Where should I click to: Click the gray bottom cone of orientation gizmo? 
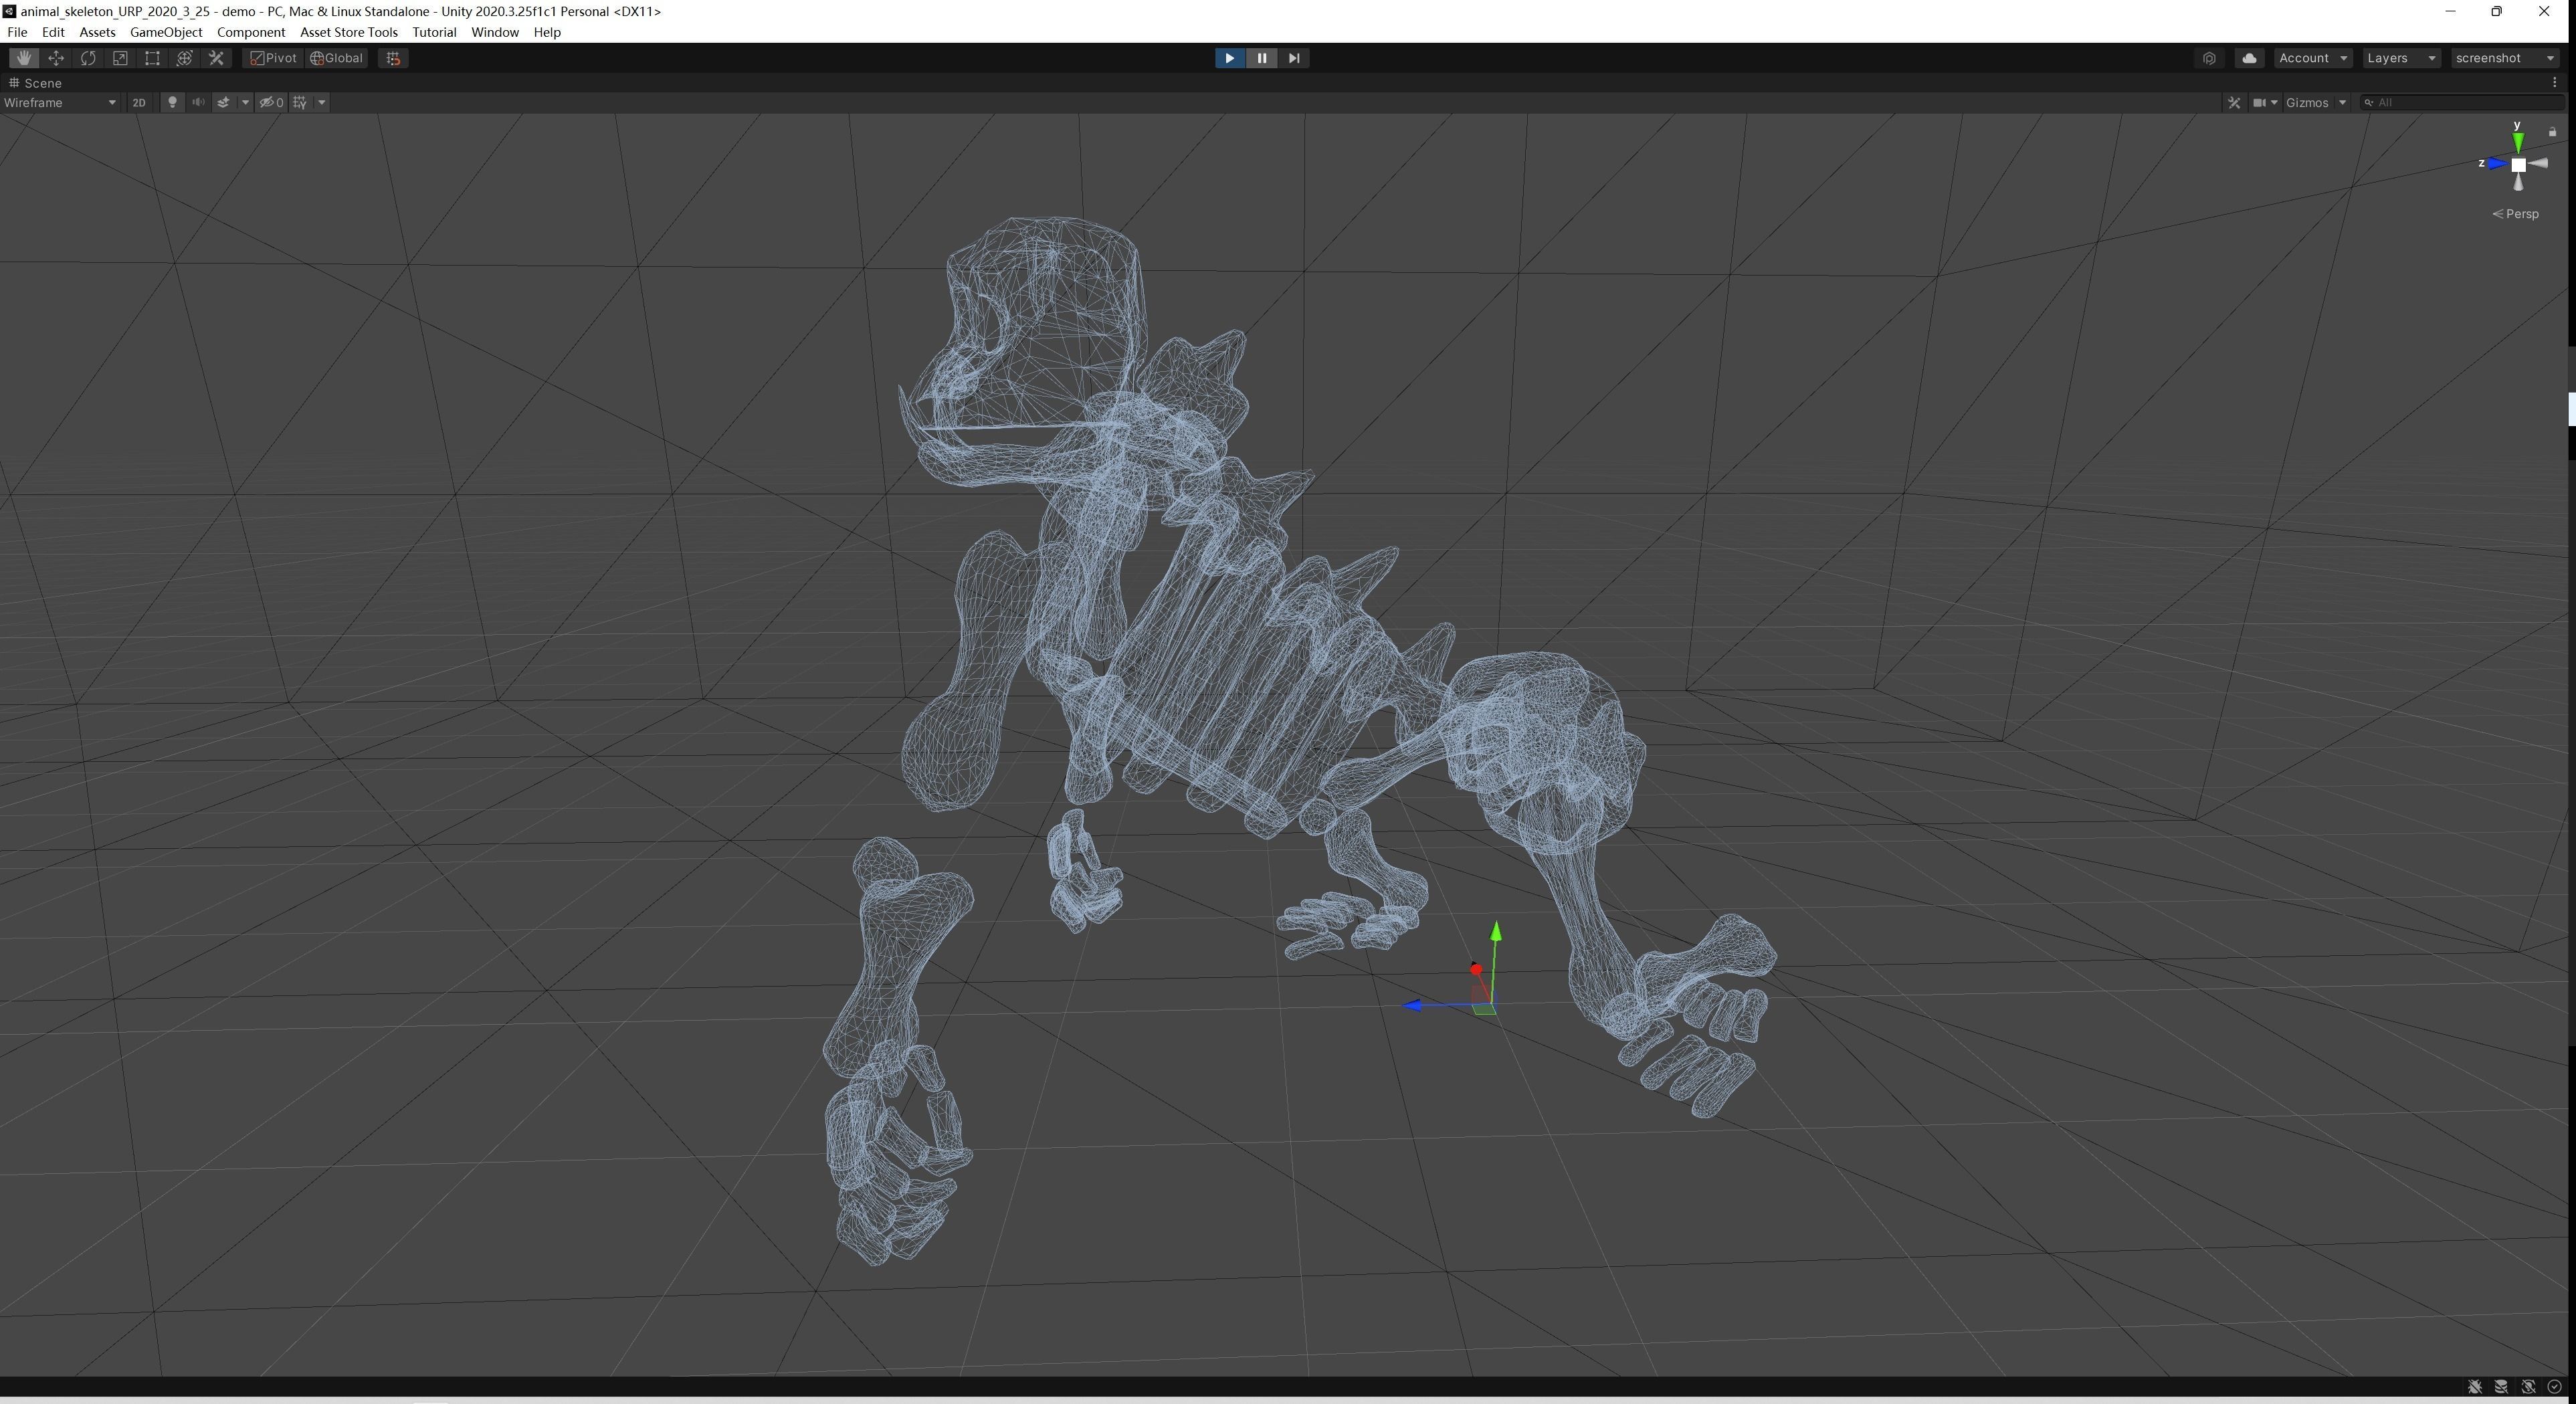(2518, 182)
